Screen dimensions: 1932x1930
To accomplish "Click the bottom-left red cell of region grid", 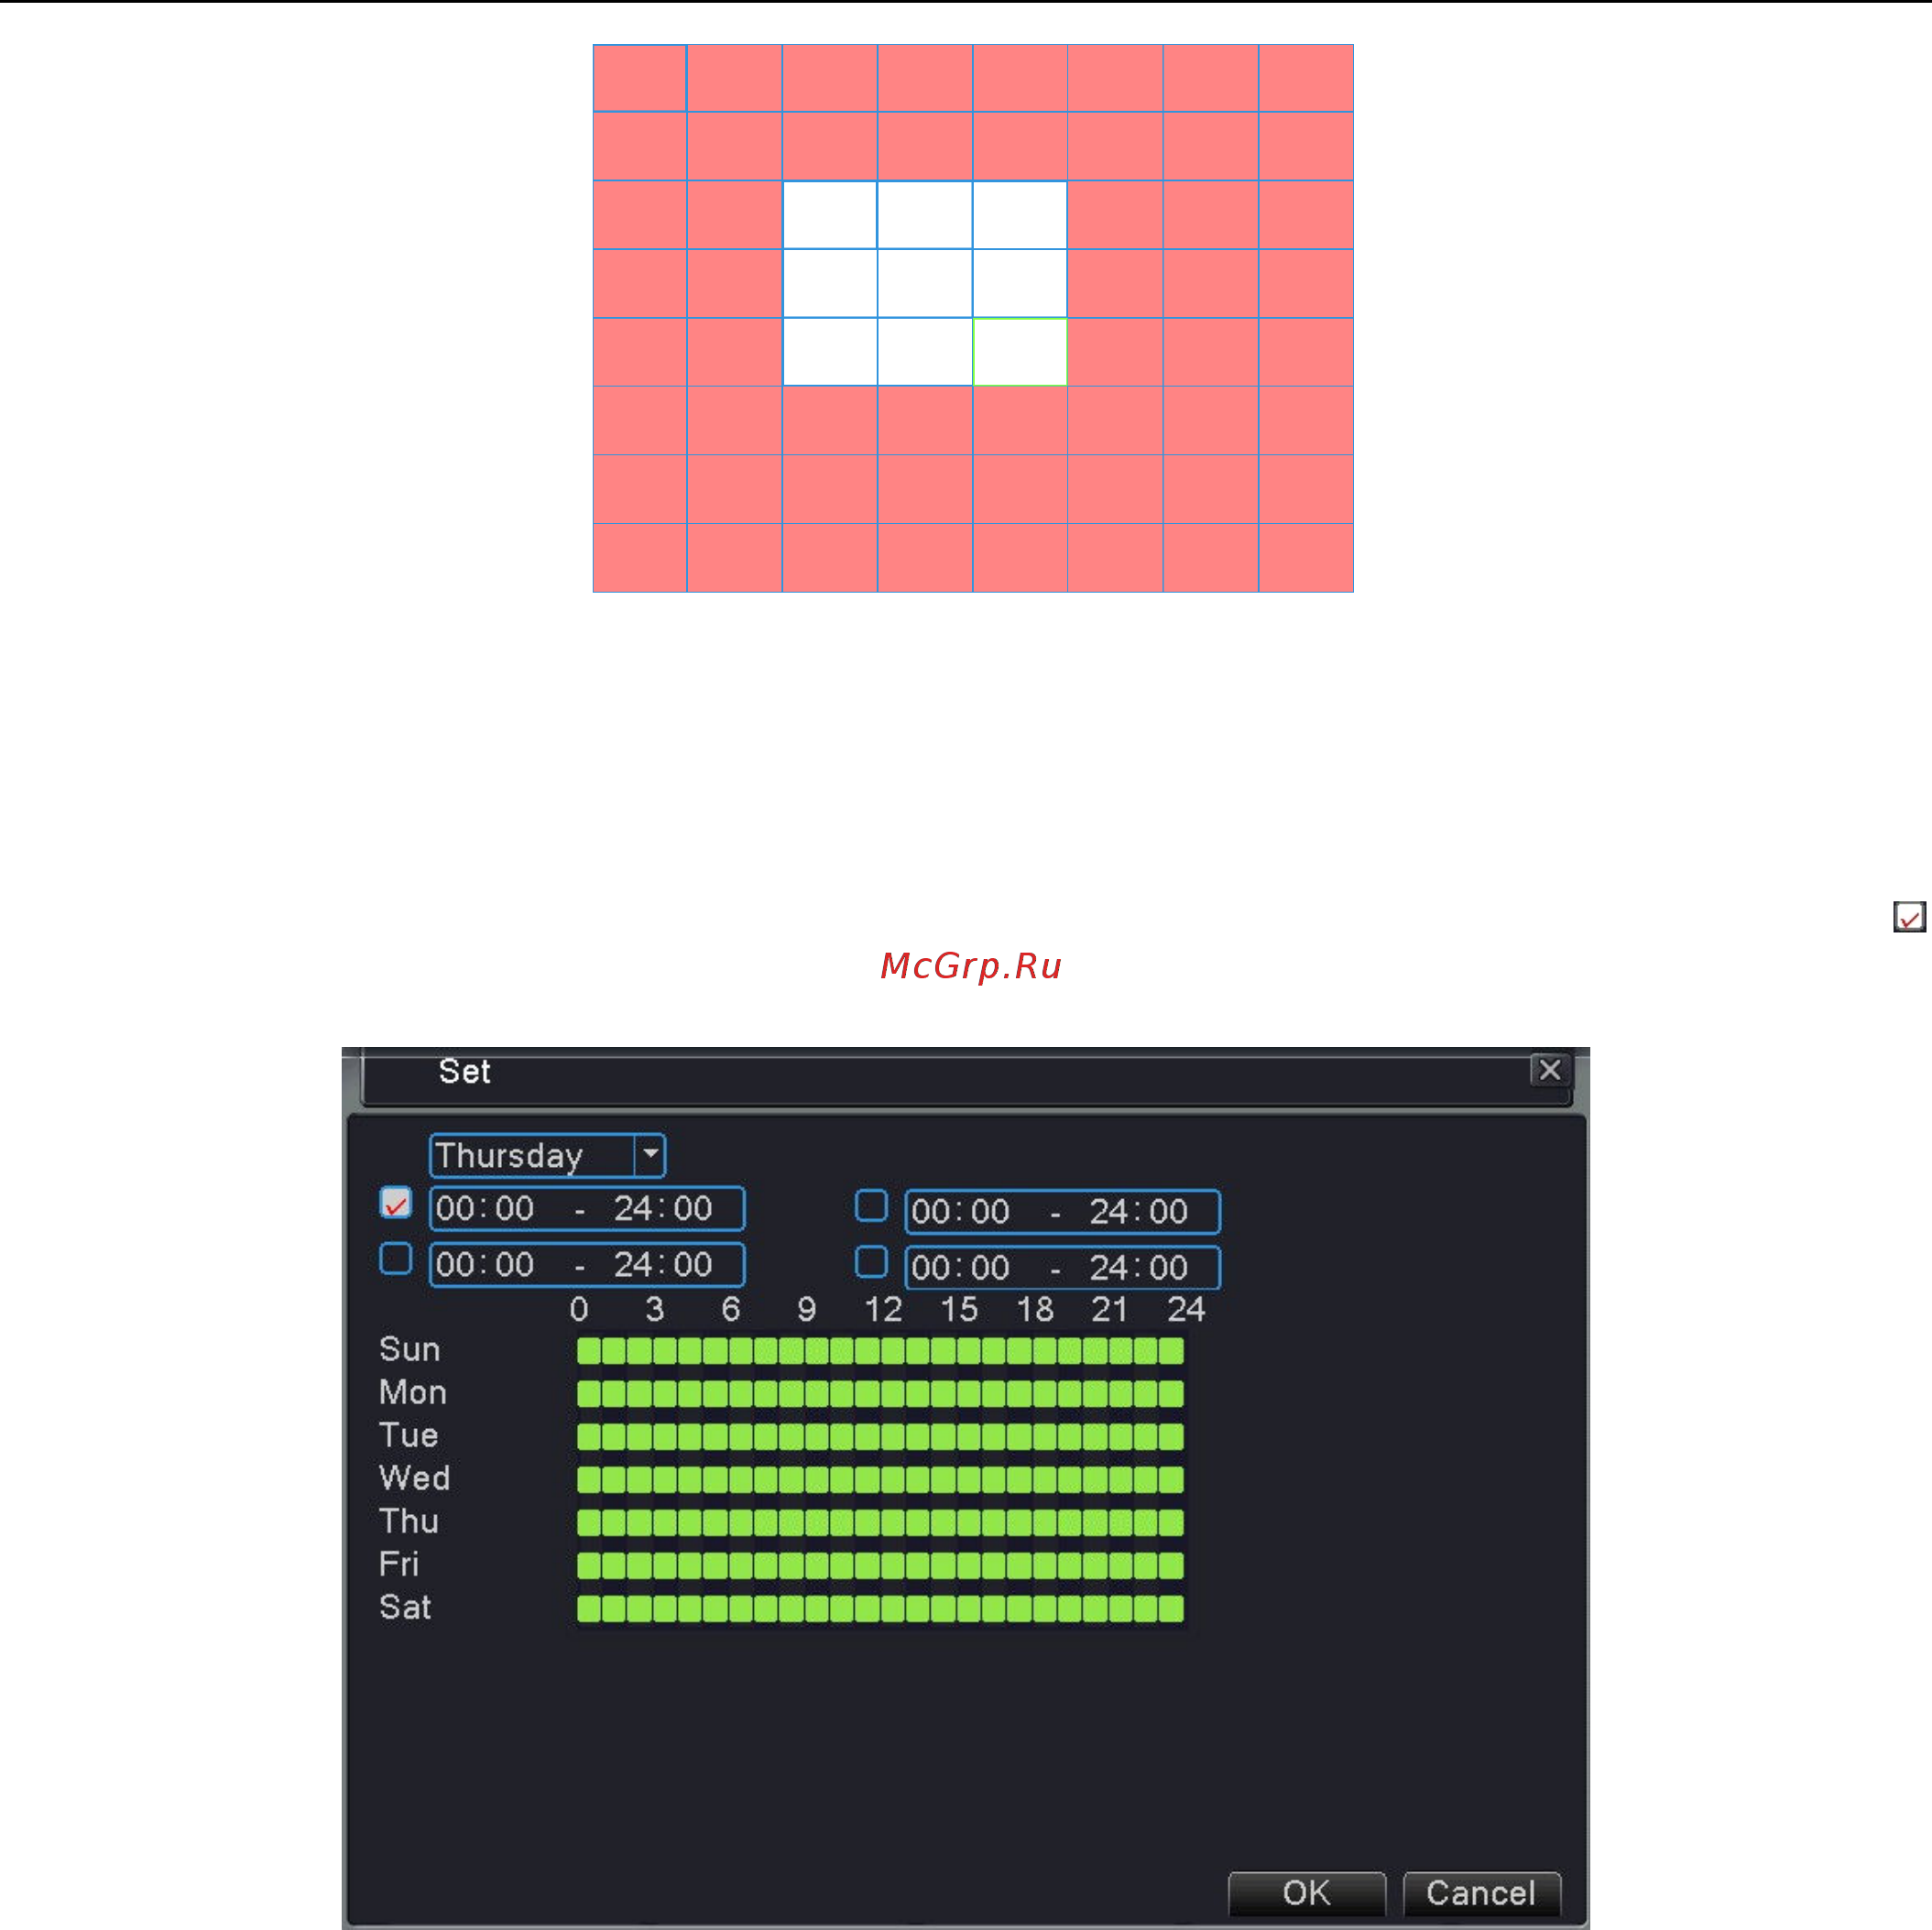I will (x=639, y=557).
